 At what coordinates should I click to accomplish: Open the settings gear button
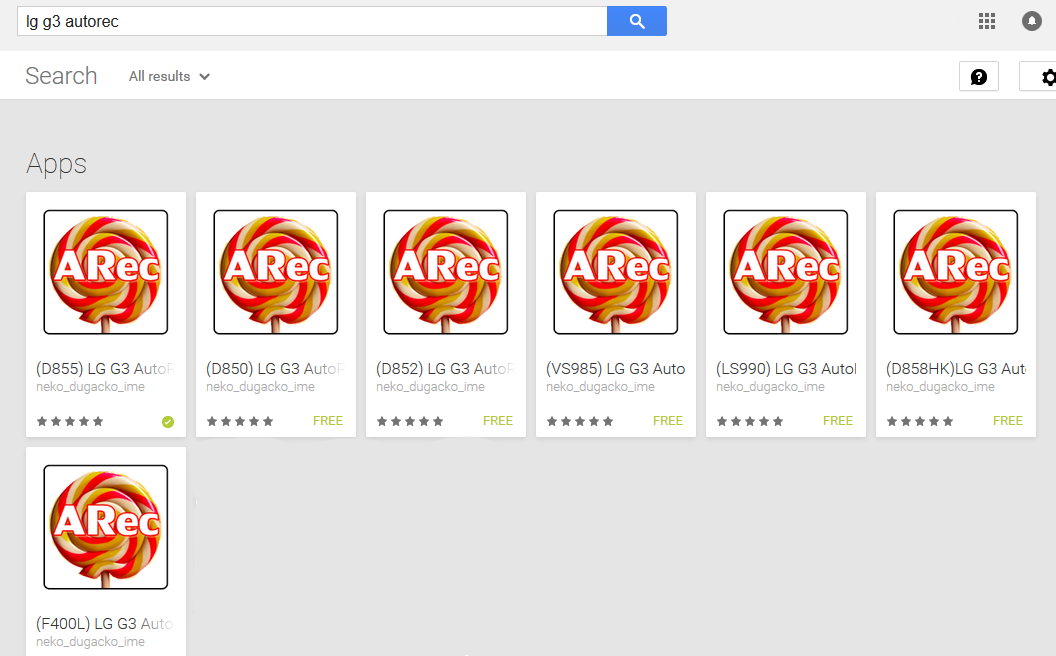click(1040, 76)
